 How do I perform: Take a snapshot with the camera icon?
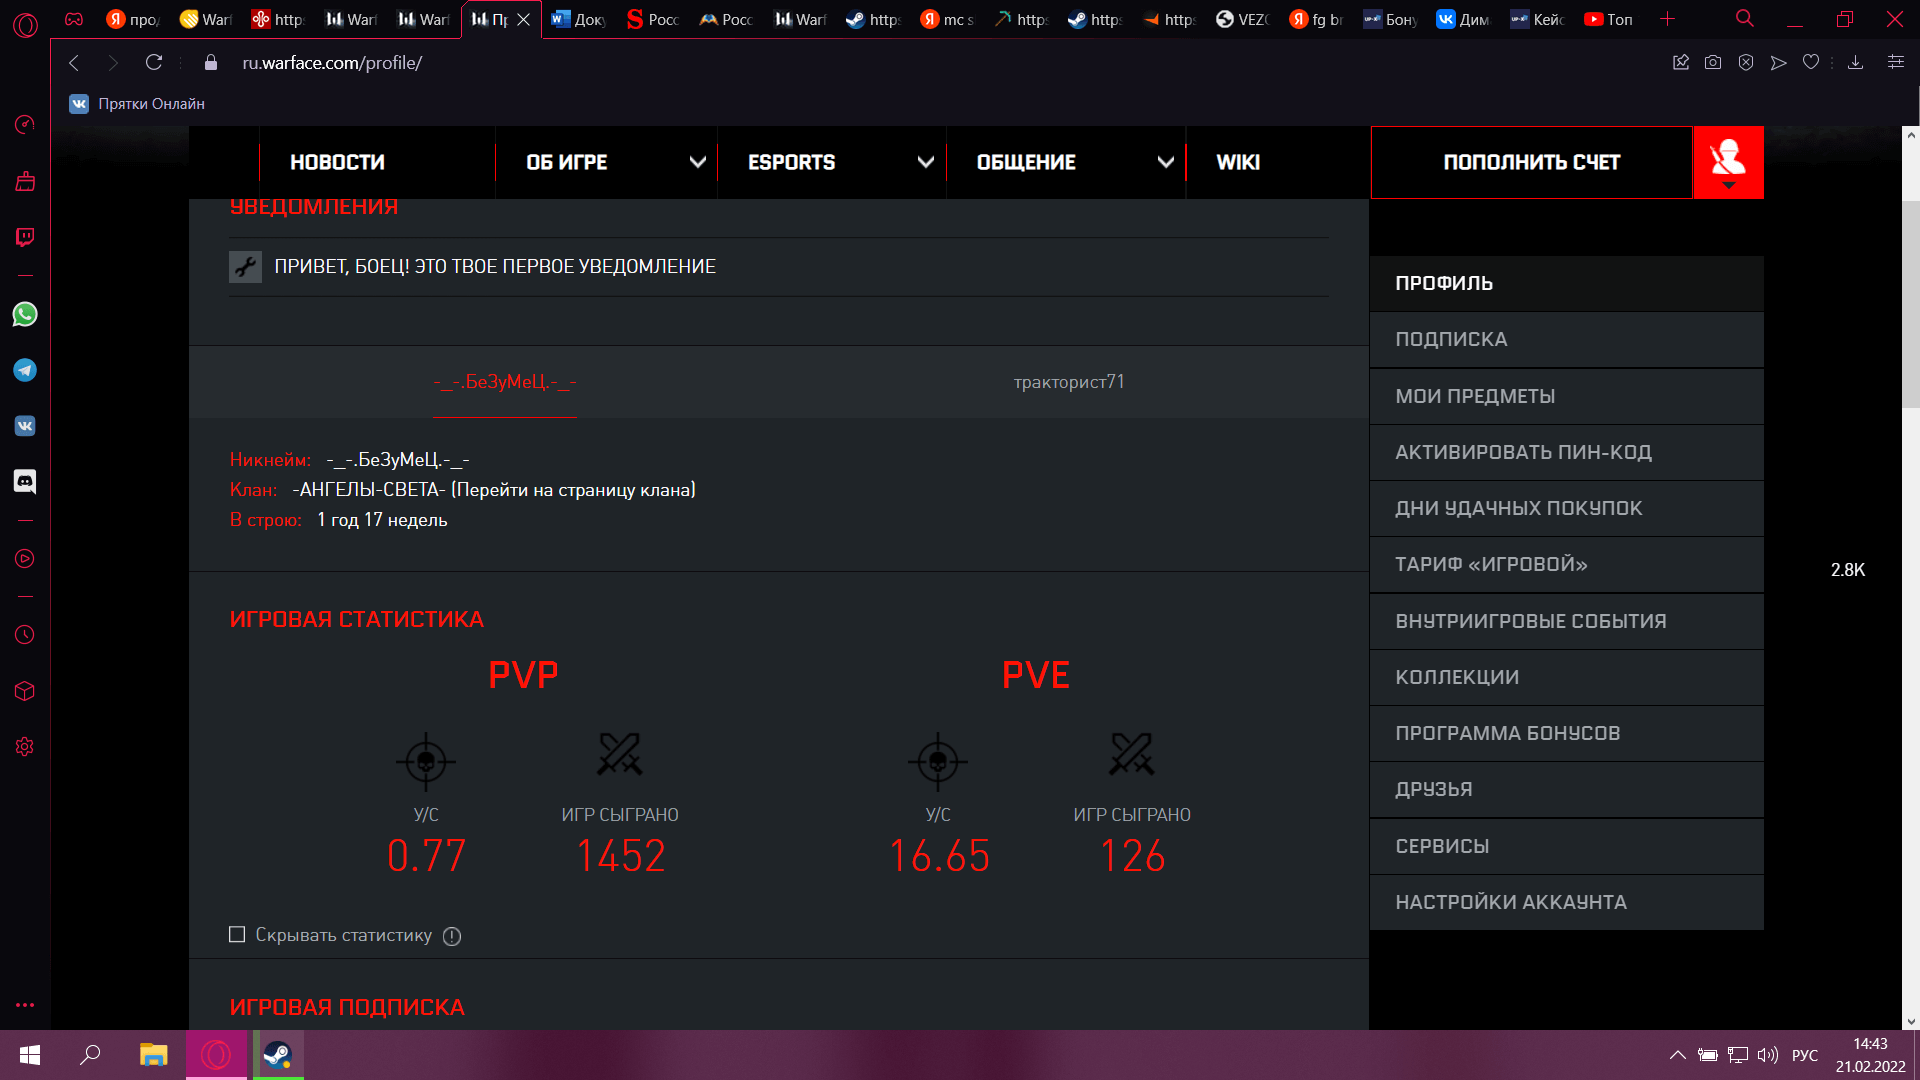1713,62
